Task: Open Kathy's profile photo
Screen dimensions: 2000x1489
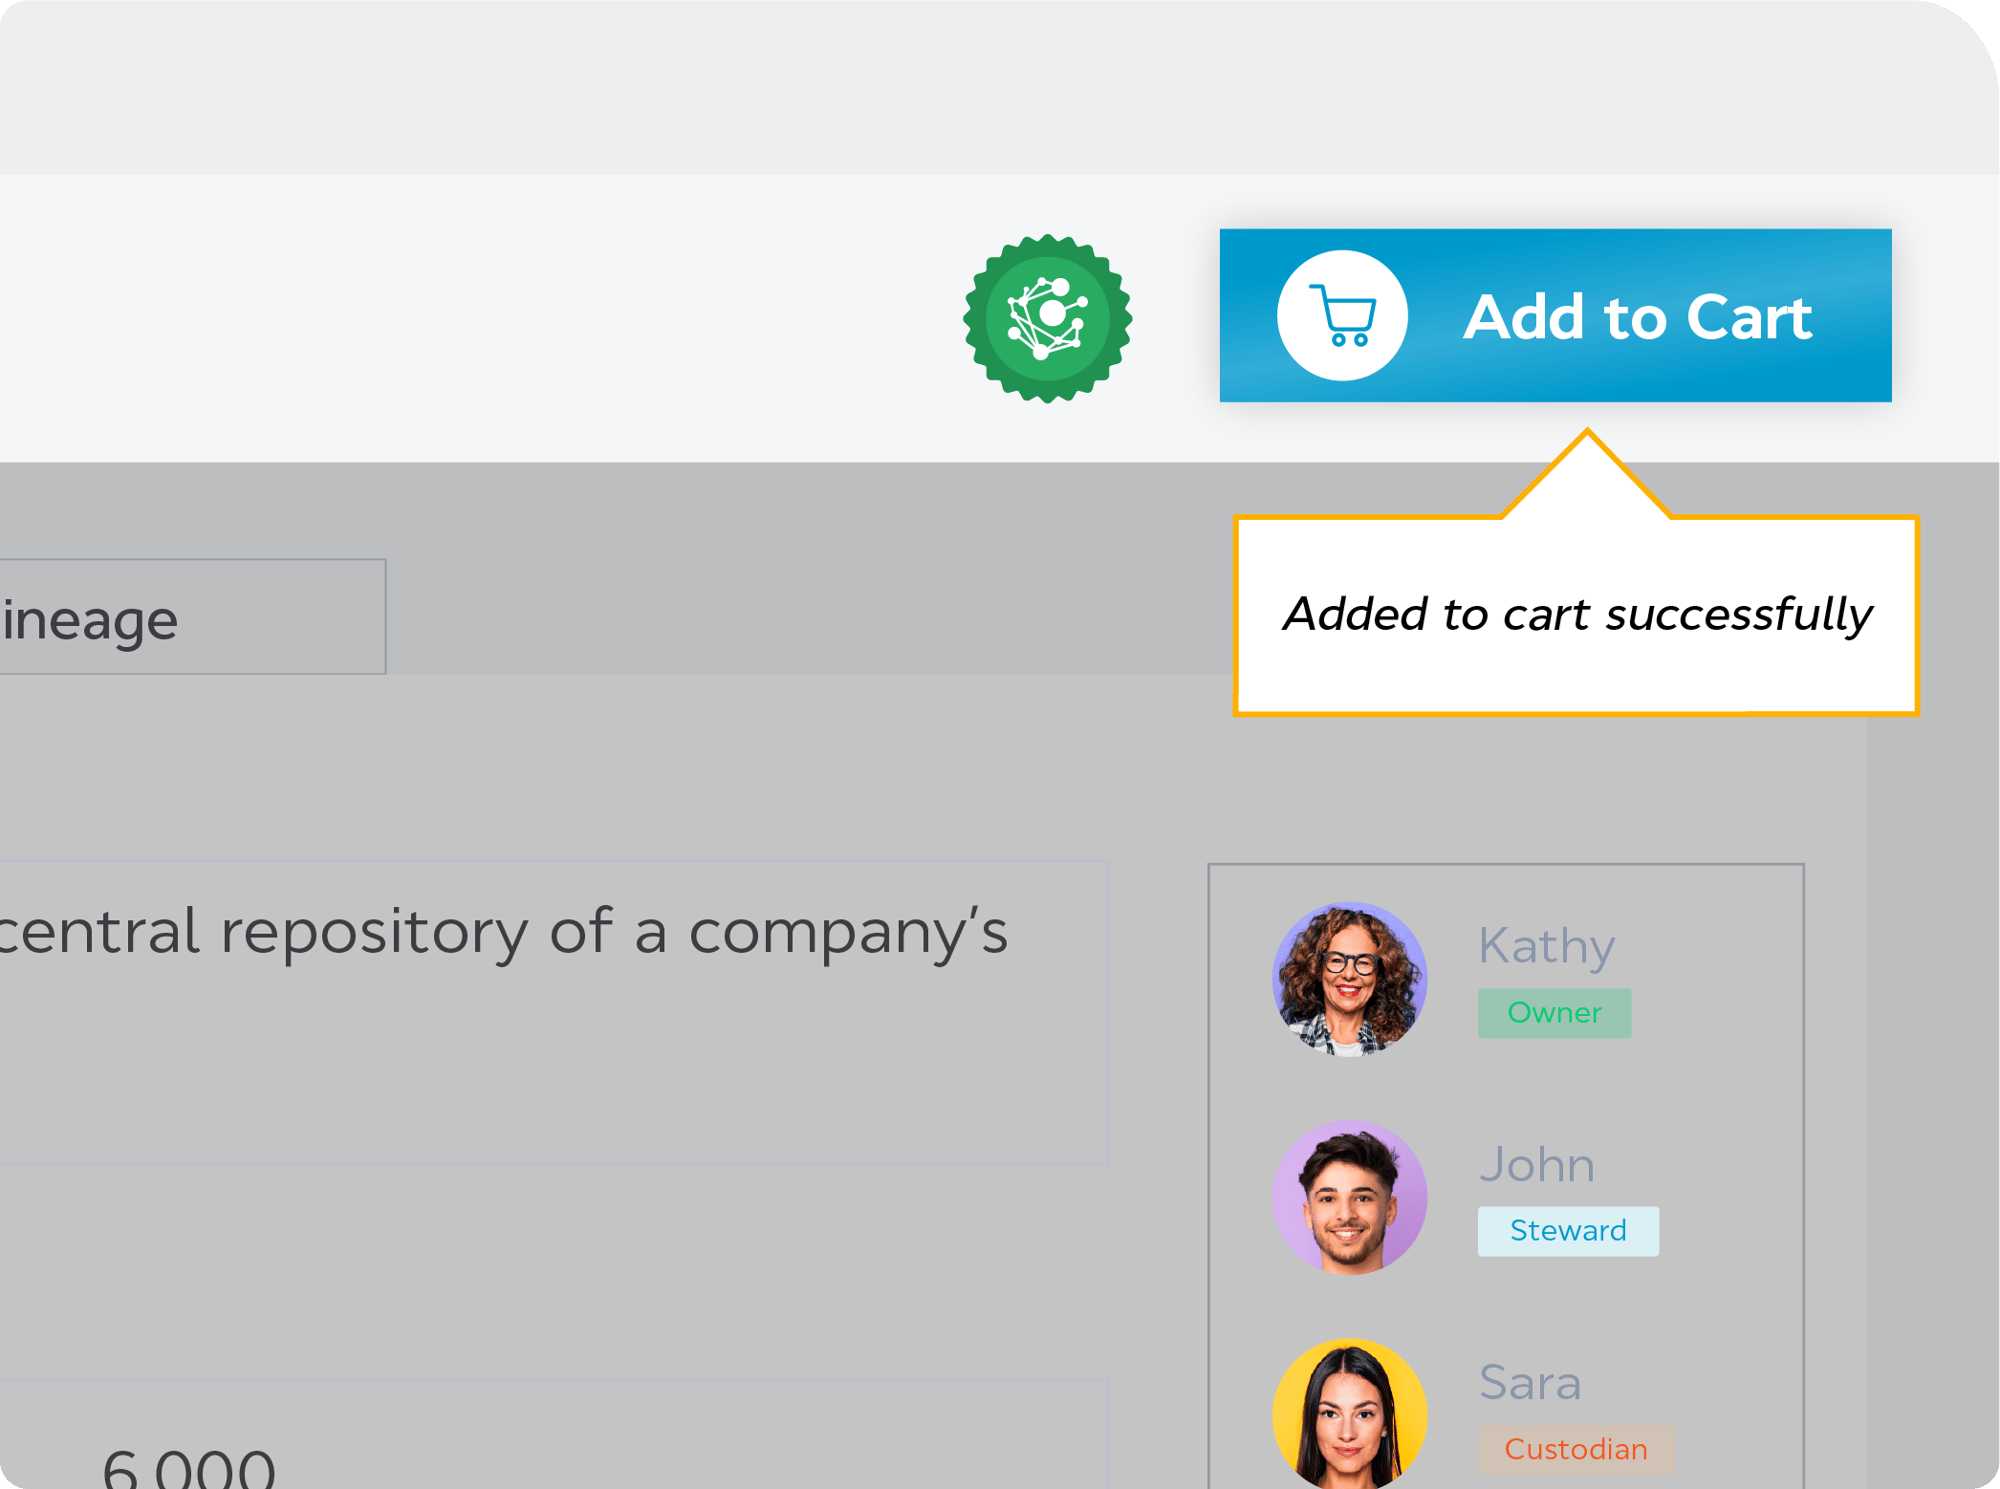Action: [1349, 979]
